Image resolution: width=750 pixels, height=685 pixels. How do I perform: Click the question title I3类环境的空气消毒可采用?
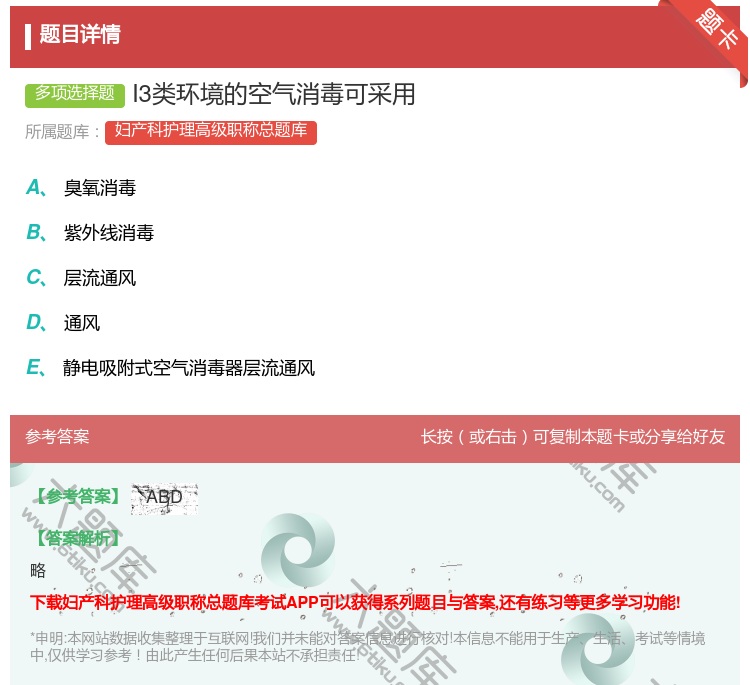(x=274, y=94)
